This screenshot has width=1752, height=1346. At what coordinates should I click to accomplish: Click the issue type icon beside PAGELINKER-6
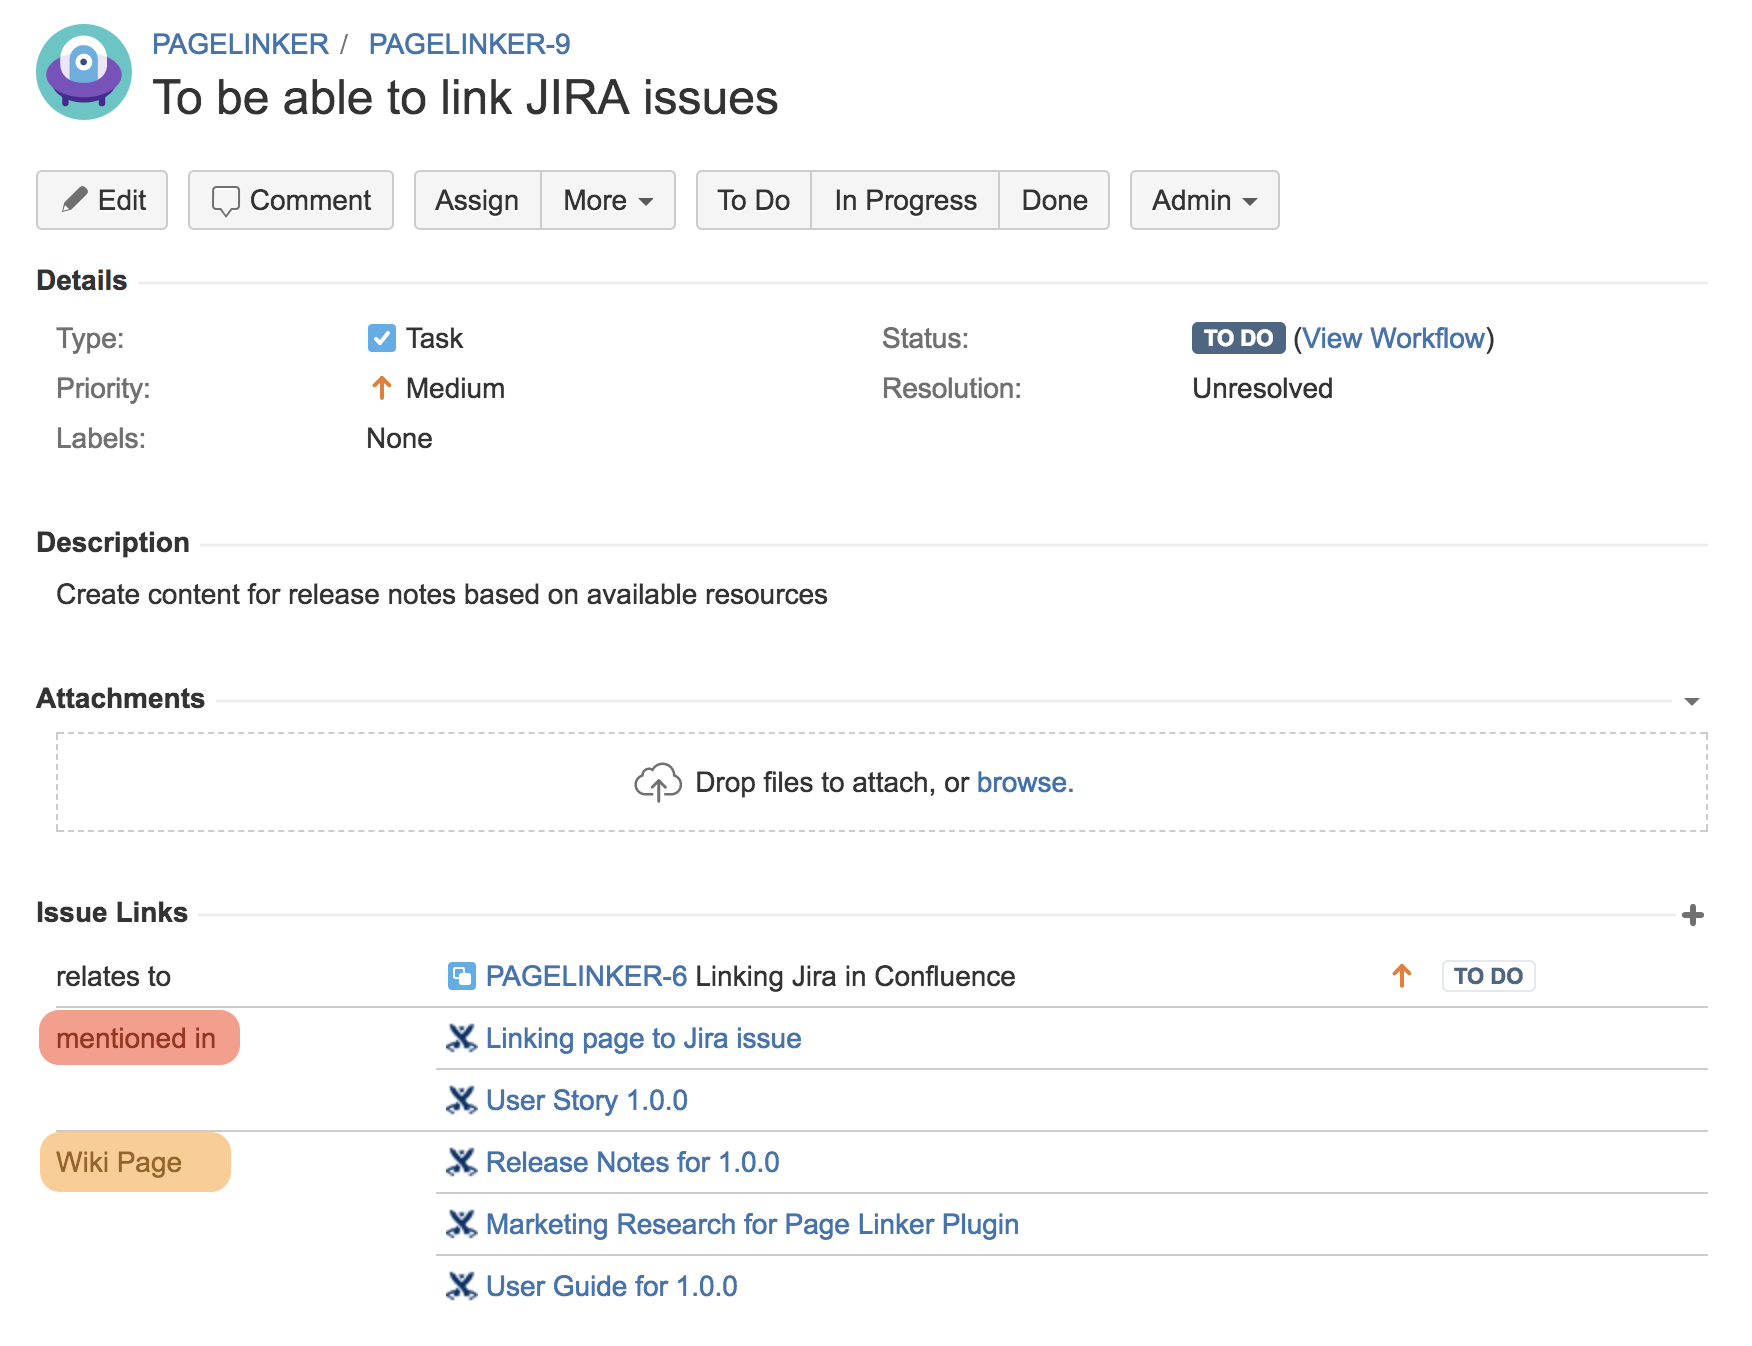461,975
